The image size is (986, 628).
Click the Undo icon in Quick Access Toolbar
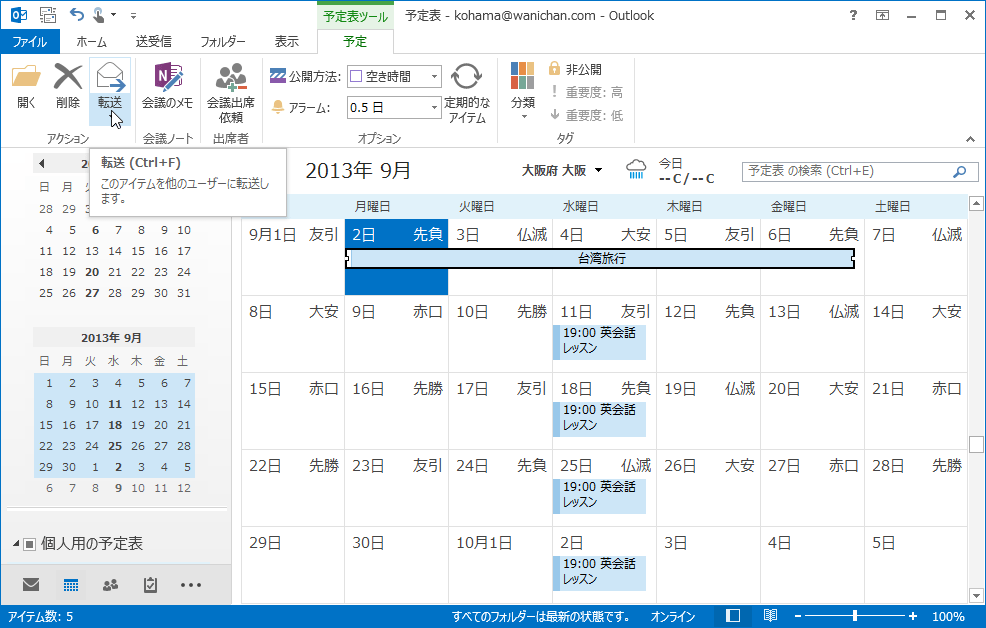point(76,14)
